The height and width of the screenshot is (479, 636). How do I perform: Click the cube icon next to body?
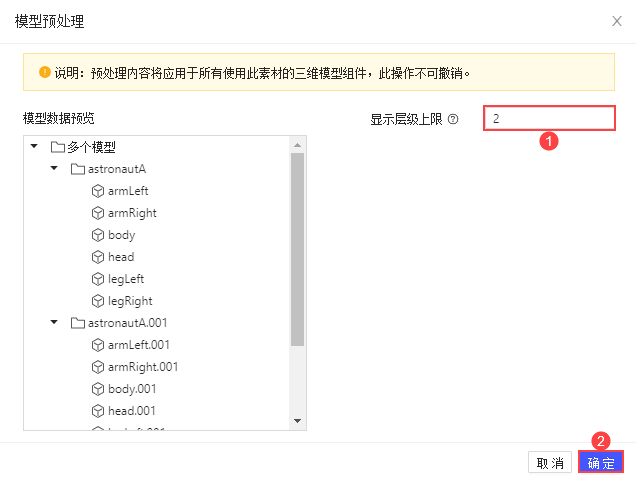tap(98, 235)
